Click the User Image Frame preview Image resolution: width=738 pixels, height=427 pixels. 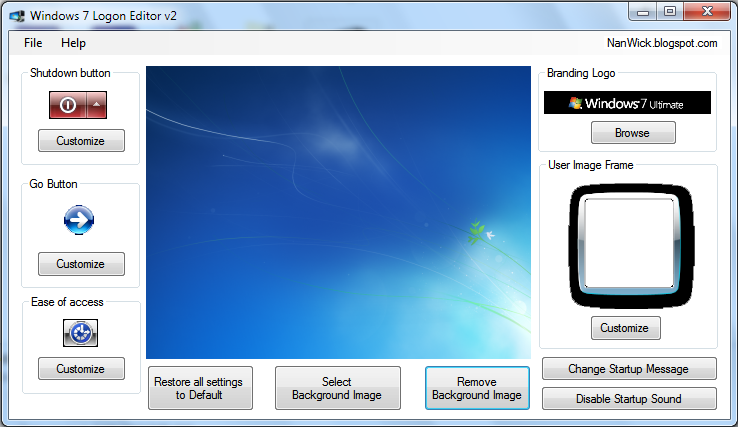click(631, 245)
